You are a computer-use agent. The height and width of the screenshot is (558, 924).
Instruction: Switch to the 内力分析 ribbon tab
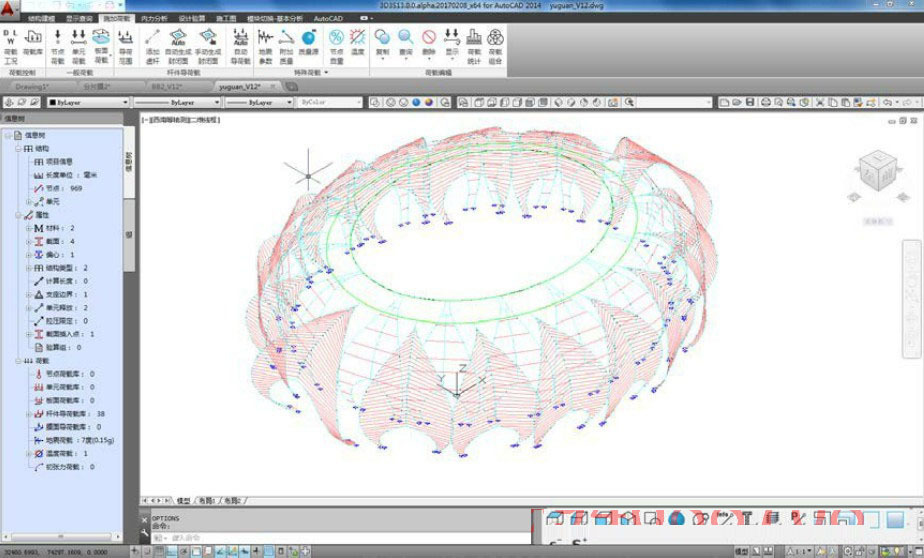coord(154,18)
